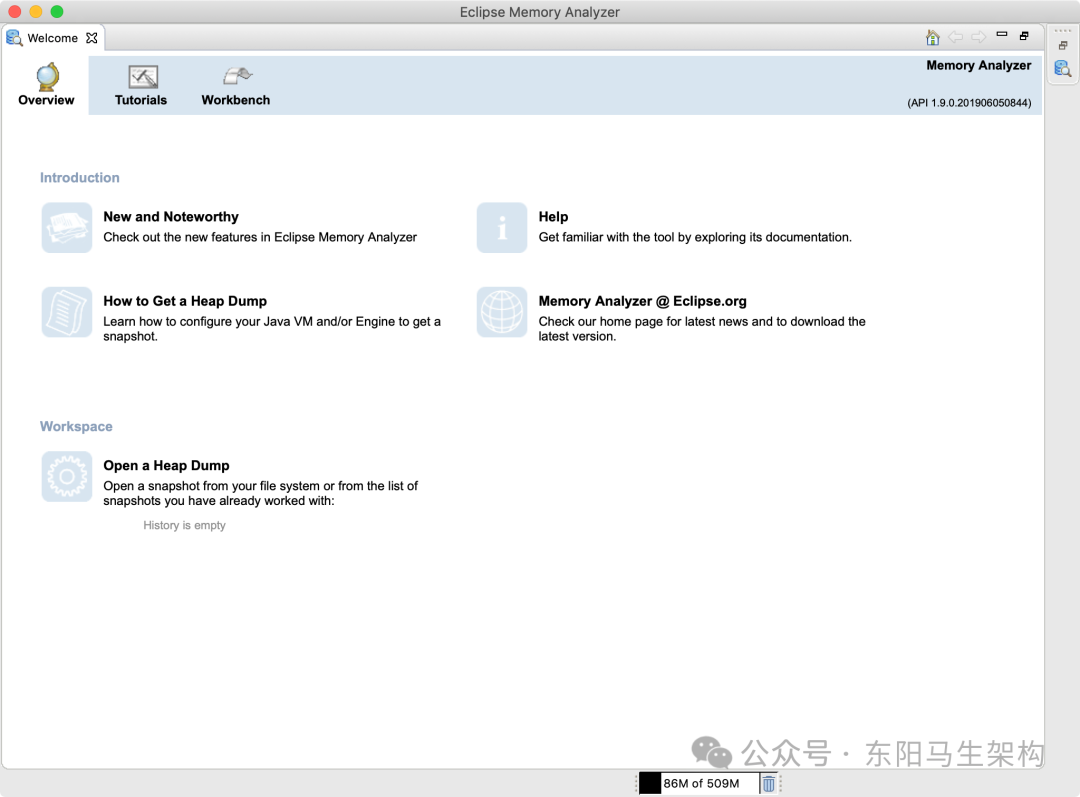Click the Eclipse.org globe icon
Viewport: 1080px width, 797px height.
point(502,312)
